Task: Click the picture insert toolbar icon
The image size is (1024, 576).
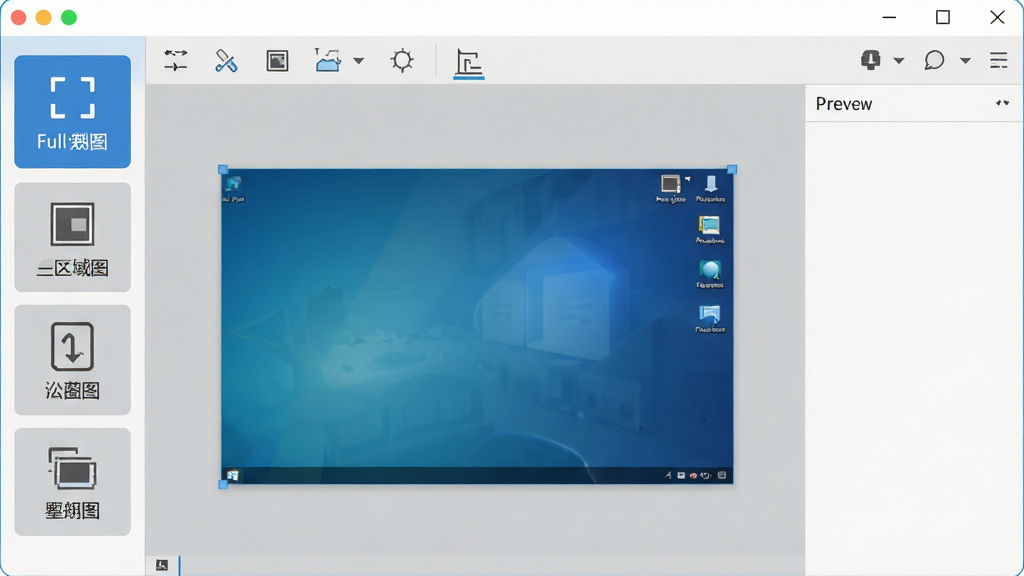Action: click(328, 61)
